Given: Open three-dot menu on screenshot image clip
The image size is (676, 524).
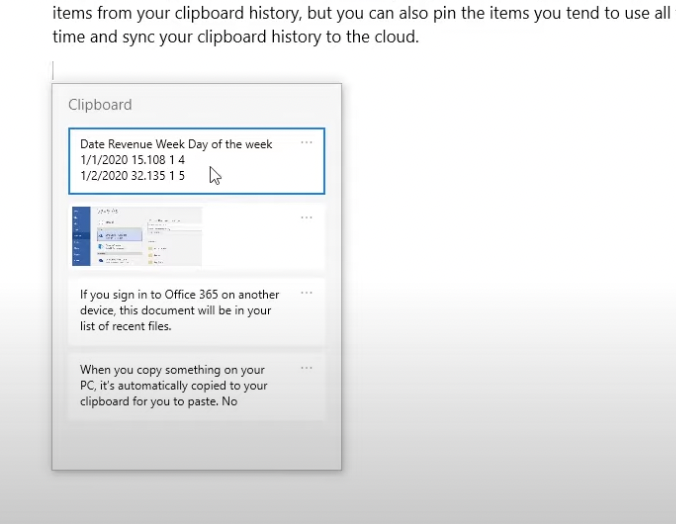Looking at the screenshot, I should pyautogui.click(x=306, y=217).
